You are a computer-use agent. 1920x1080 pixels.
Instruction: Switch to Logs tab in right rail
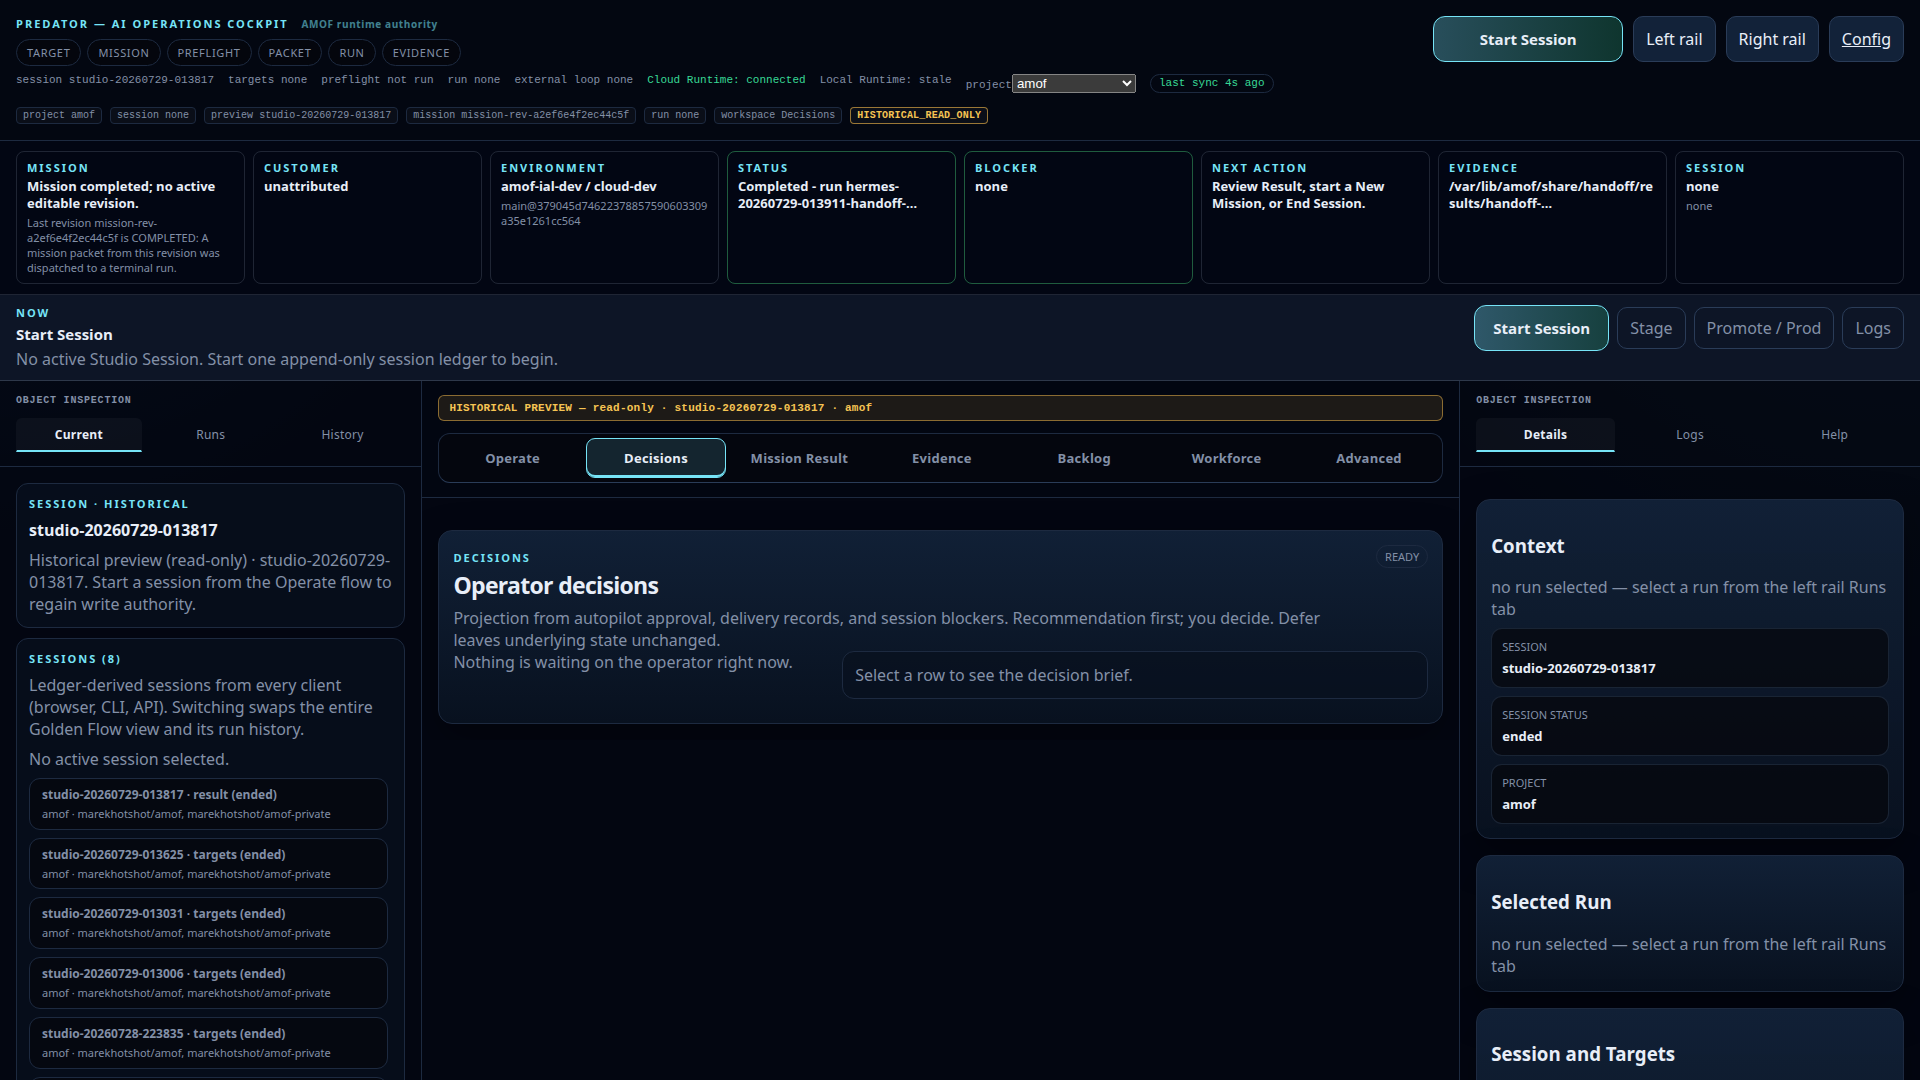1689,435
